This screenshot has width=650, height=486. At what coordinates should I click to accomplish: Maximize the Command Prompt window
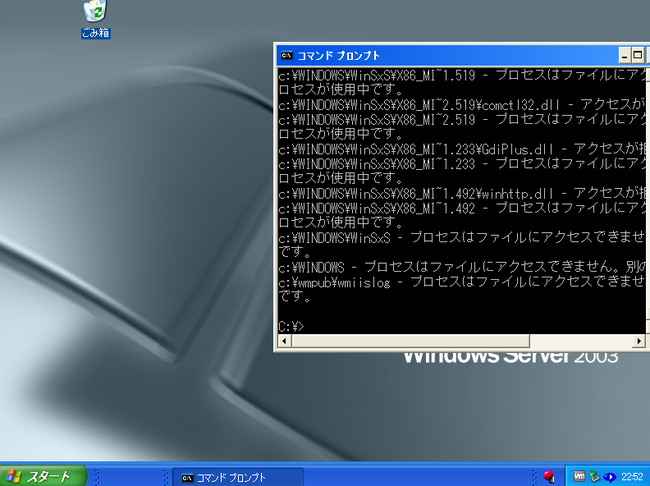[638, 55]
